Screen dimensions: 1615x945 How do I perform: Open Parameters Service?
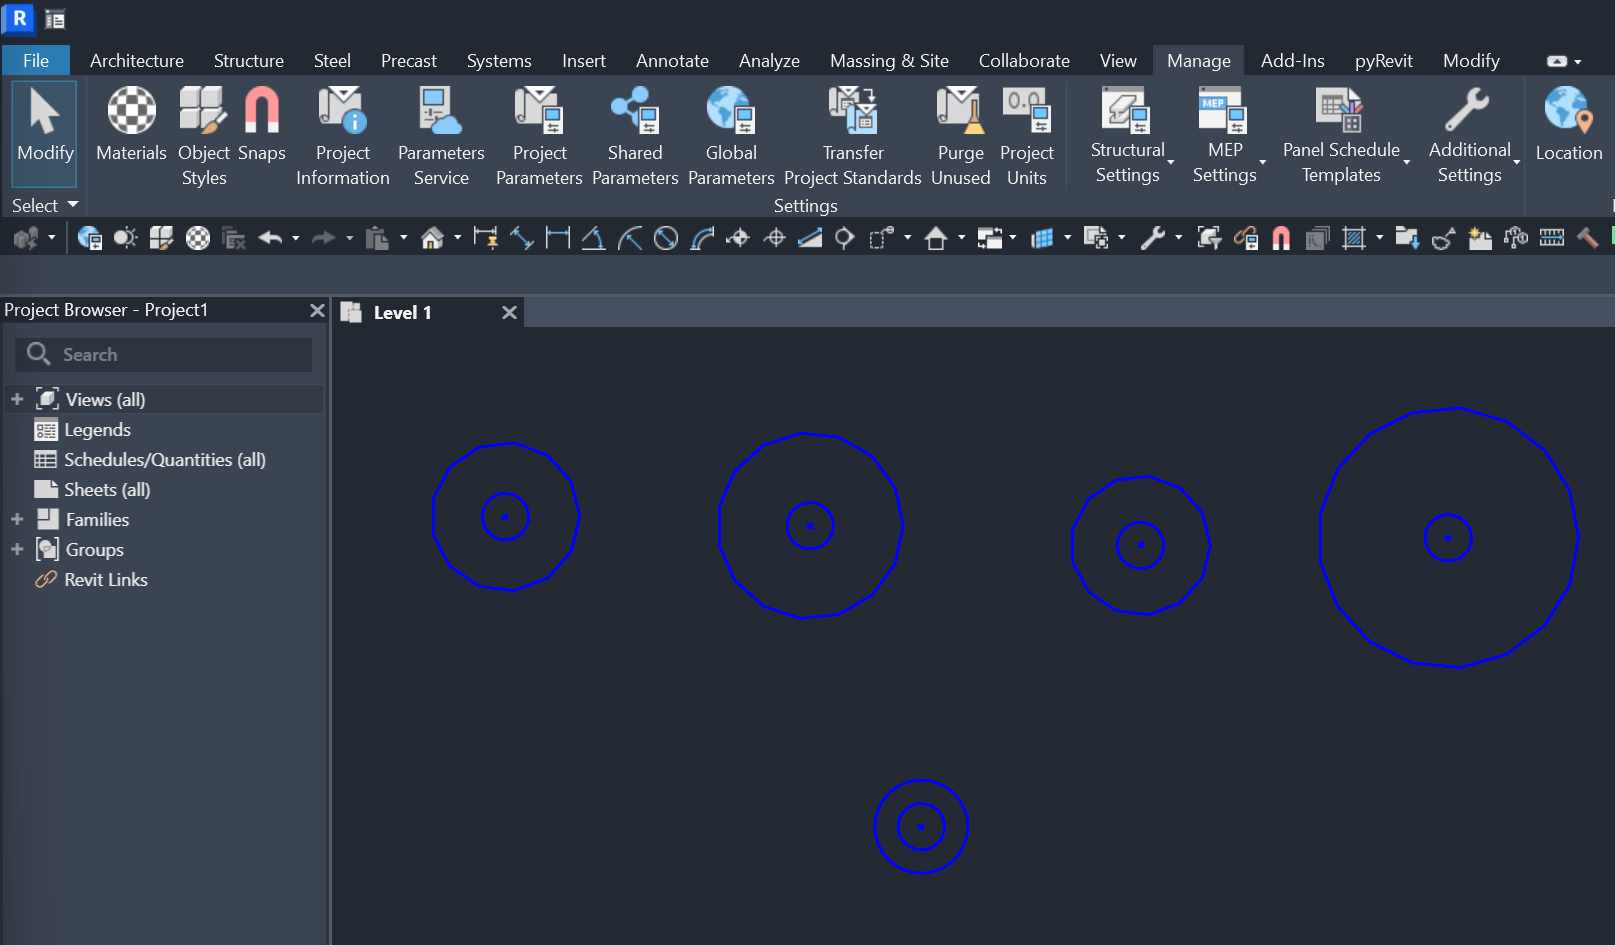[x=441, y=136]
